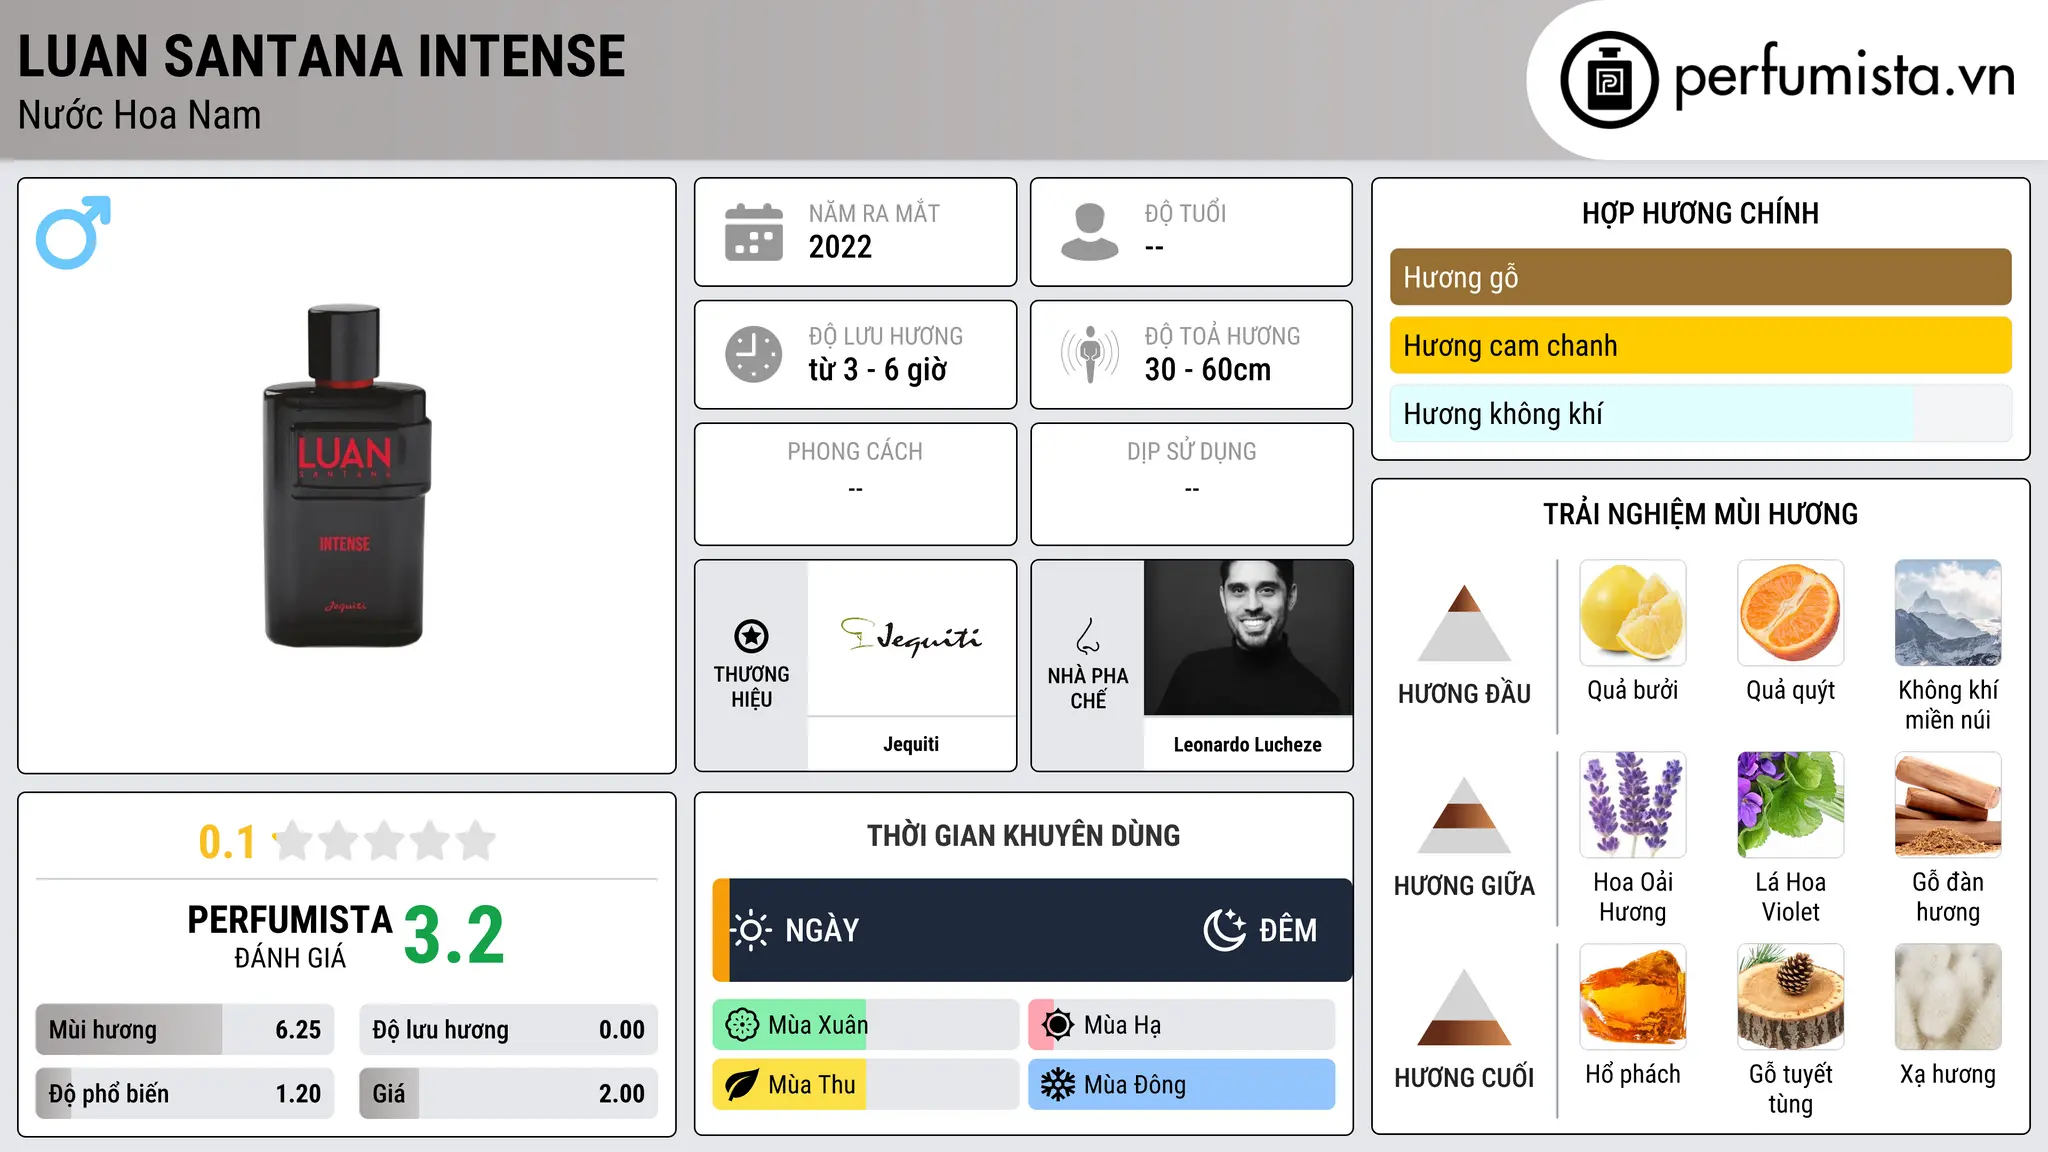Open the Xạ hương note image
Screen dimensions: 2048x1152
pyautogui.click(x=1948, y=997)
